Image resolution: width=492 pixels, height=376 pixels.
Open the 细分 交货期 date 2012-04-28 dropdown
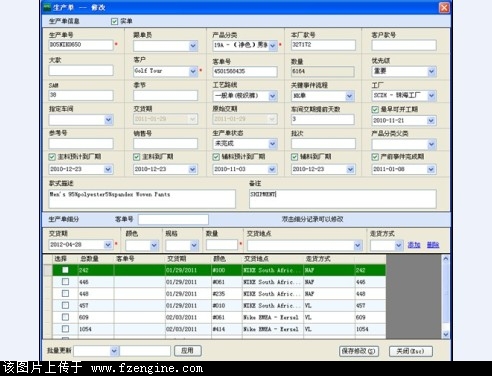point(108,245)
